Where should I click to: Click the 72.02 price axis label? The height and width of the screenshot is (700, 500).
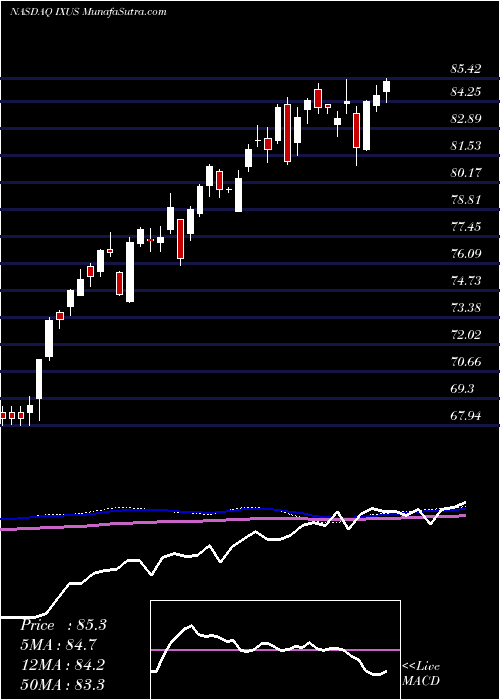tap(466, 334)
